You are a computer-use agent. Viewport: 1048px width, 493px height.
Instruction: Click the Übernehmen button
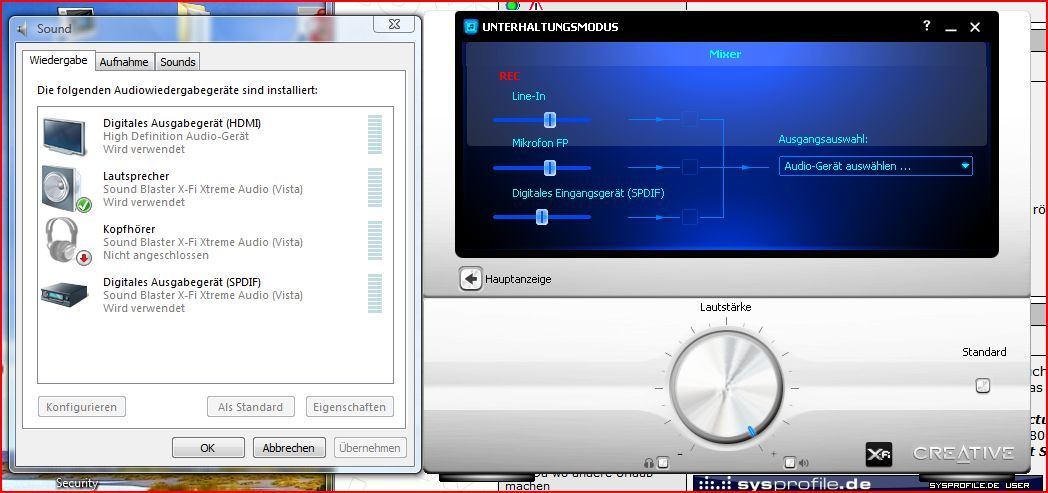370,448
